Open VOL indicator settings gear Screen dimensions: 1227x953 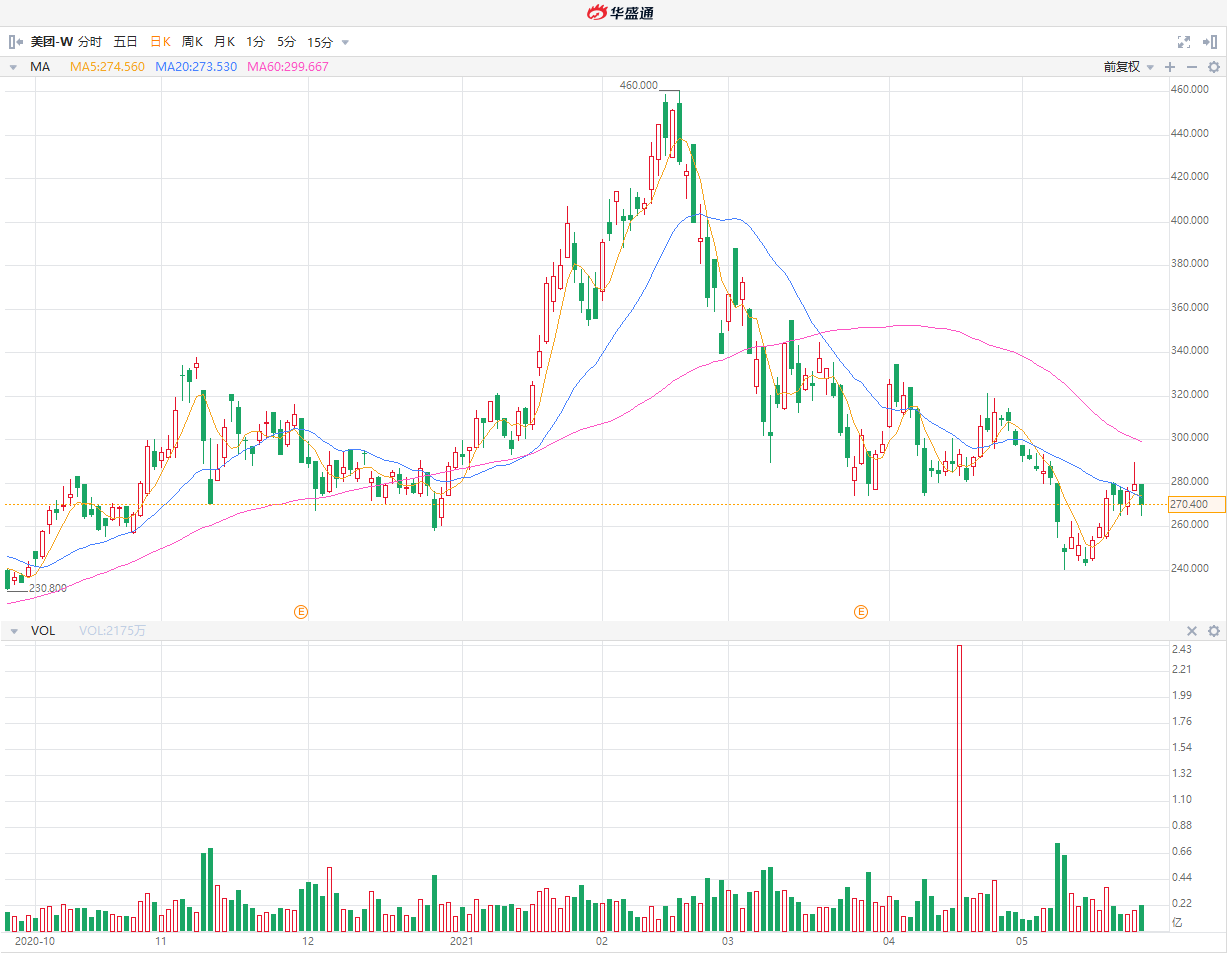(x=1213, y=631)
